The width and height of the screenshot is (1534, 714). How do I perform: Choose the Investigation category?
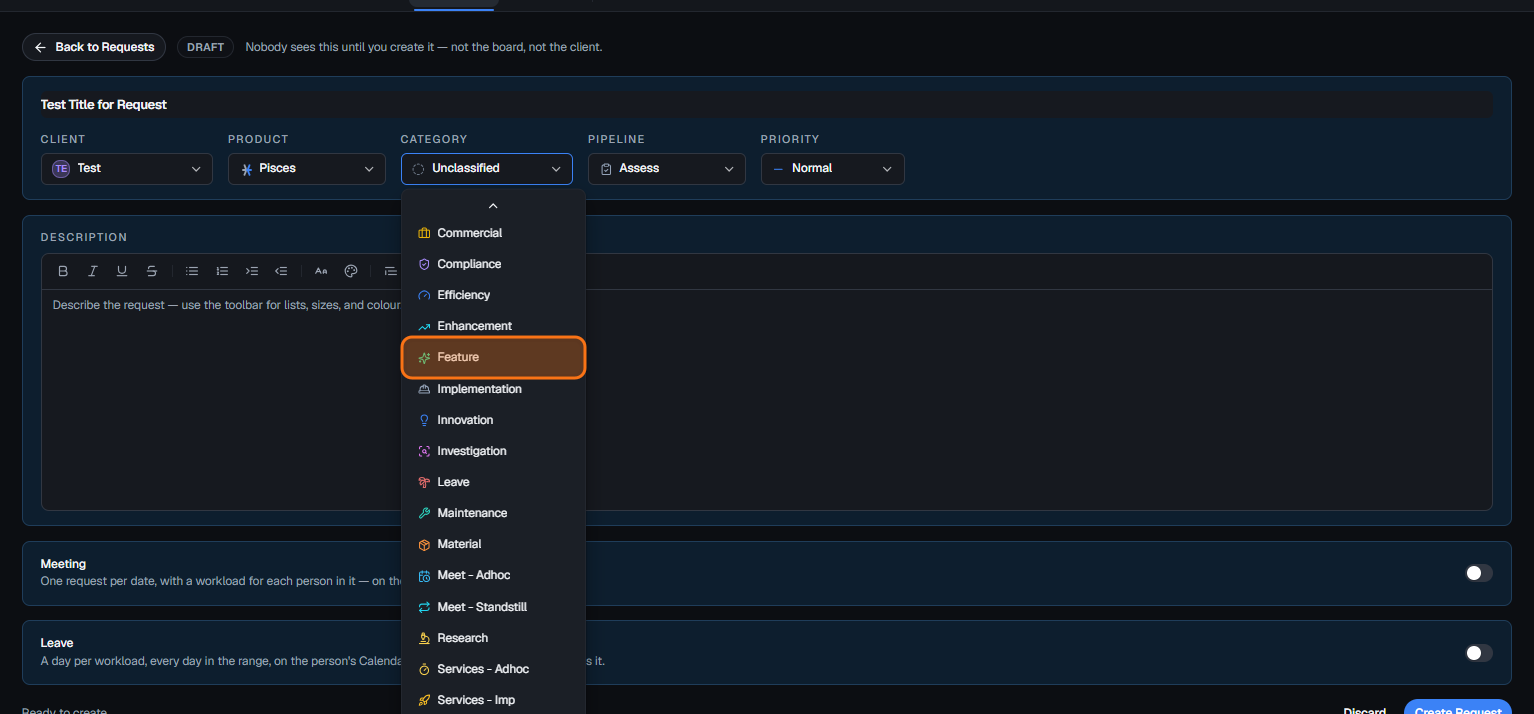click(493, 451)
